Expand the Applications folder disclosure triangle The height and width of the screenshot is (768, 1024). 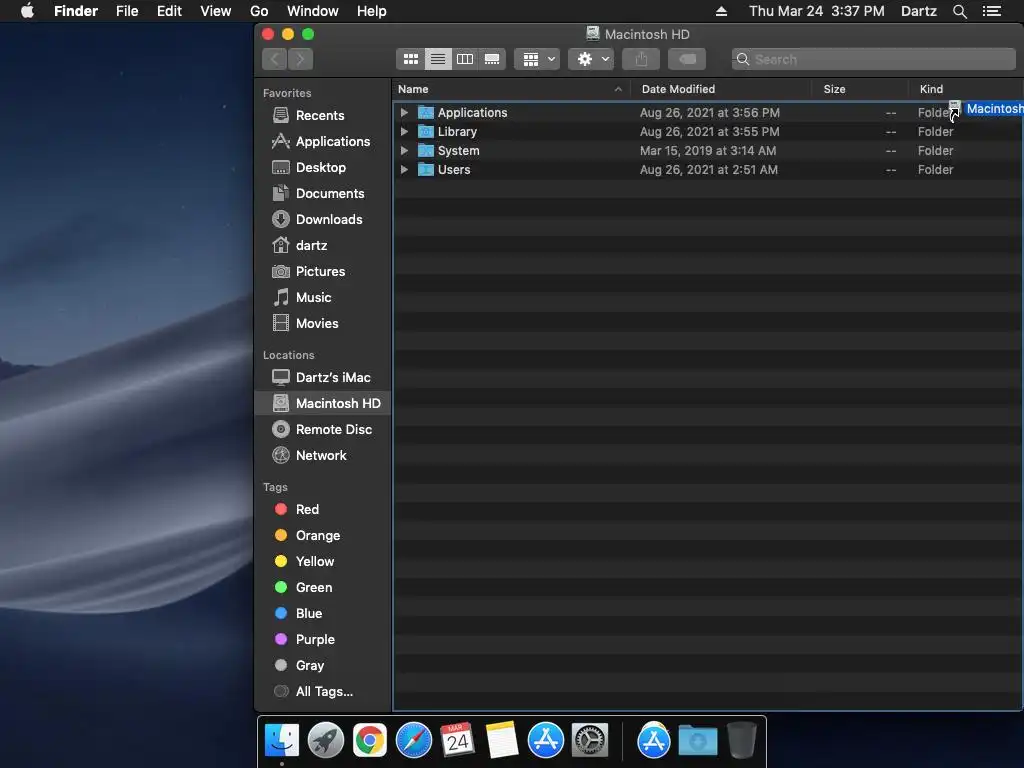tap(404, 112)
